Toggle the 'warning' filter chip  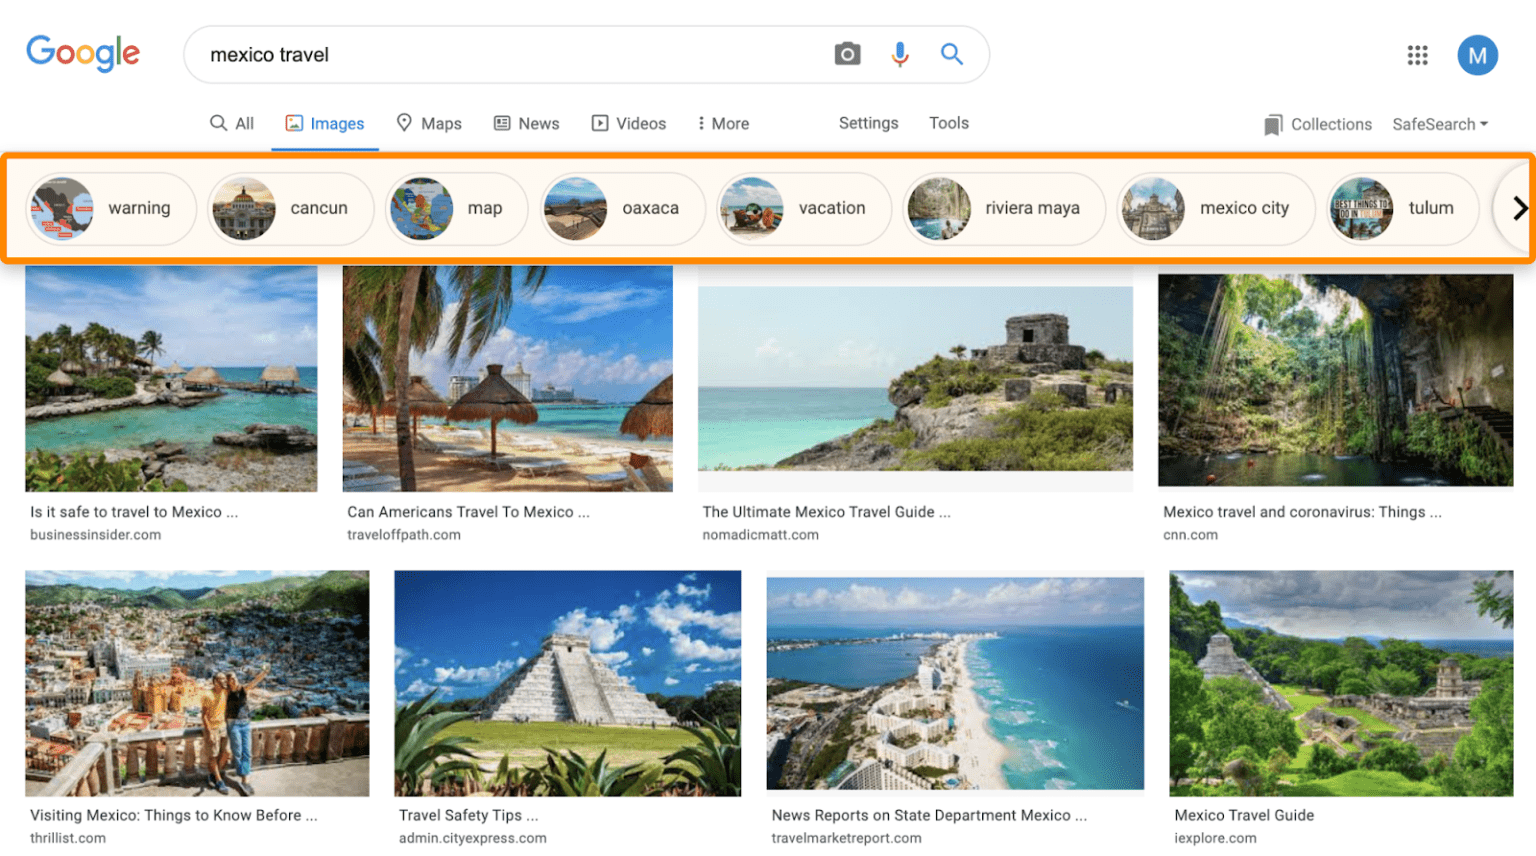pyautogui.click(x=110, y=208)
